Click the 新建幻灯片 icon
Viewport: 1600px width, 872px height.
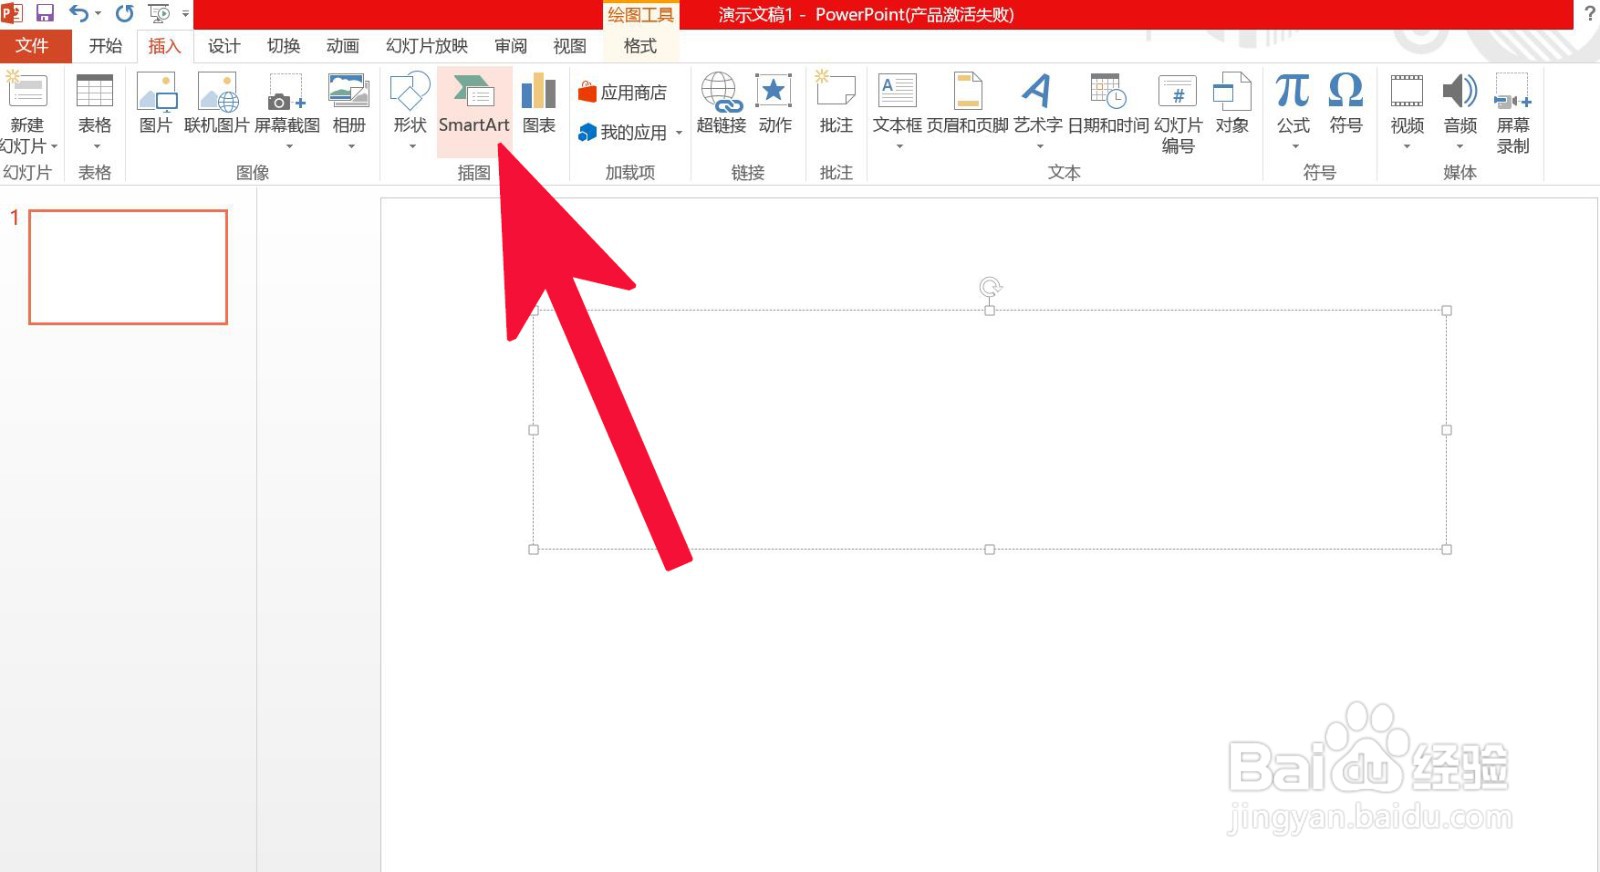point(27,91)
